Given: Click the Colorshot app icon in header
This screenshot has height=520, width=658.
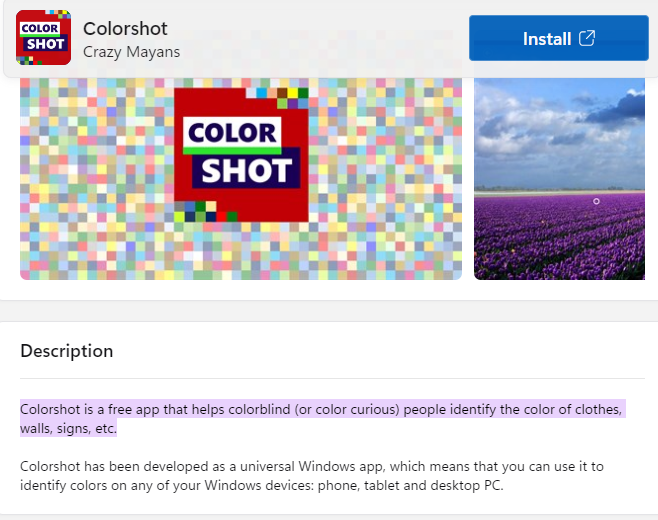Looking at the screenshot, I should pyautogui.click(x=43, y=38).
